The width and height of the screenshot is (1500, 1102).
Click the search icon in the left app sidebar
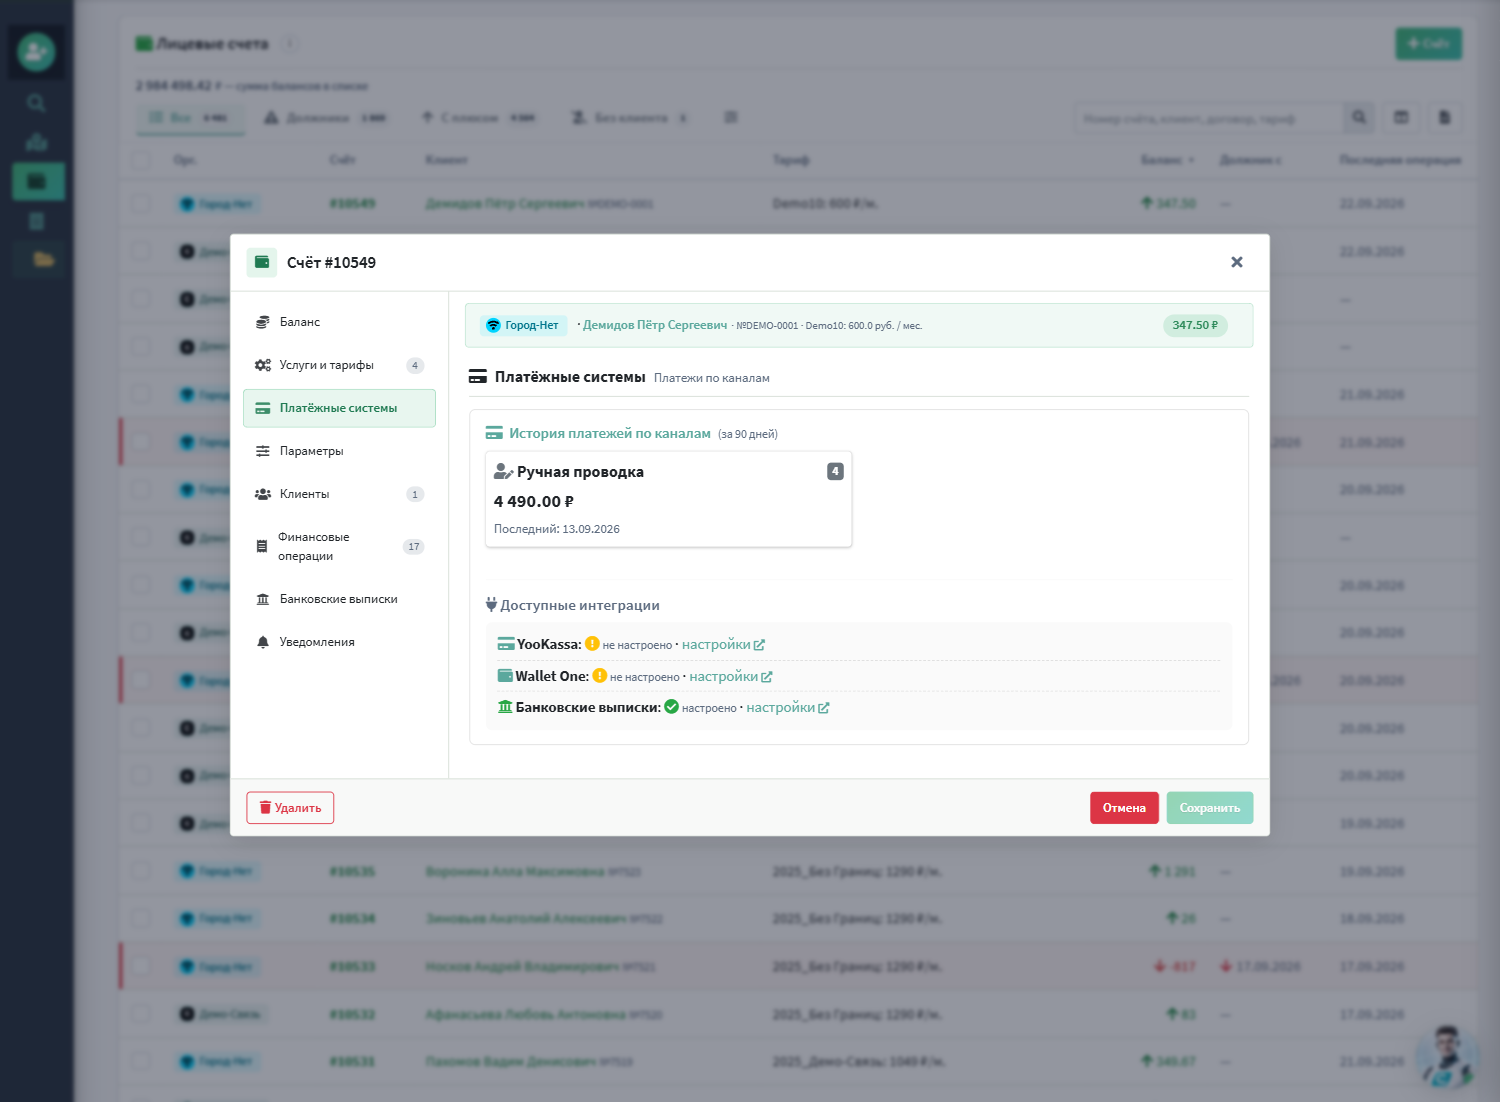point(36,103)
